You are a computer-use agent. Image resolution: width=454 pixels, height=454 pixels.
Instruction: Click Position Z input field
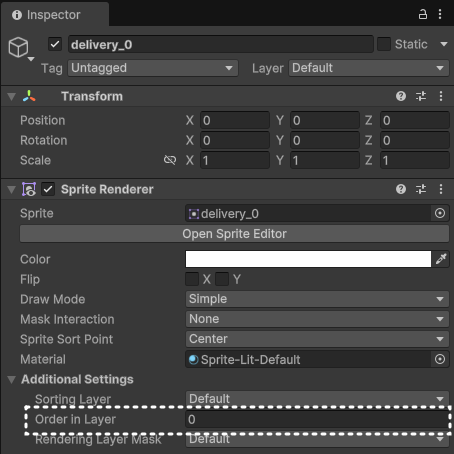415,120
